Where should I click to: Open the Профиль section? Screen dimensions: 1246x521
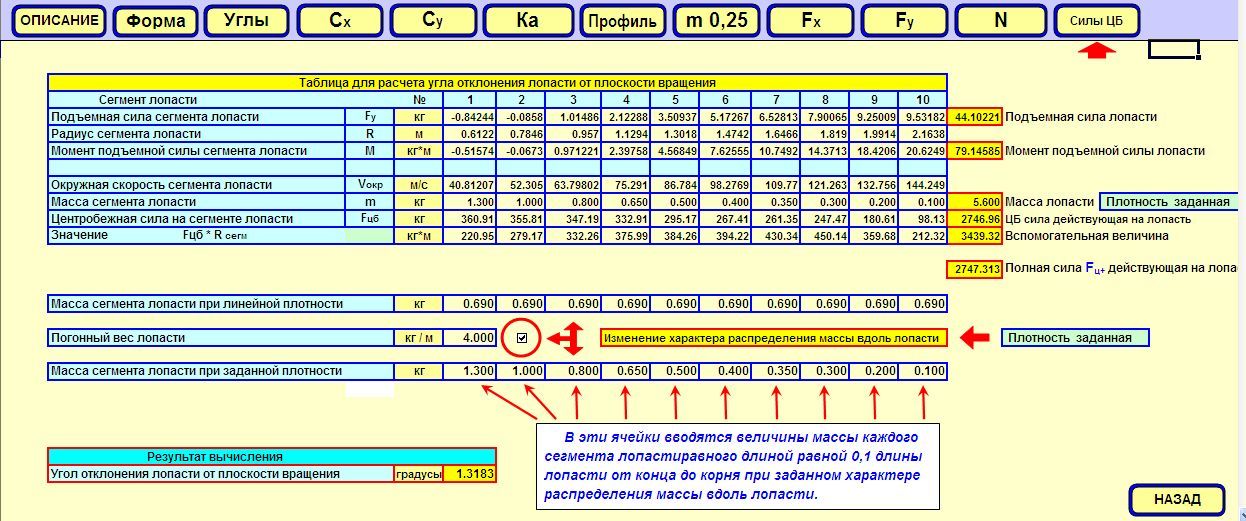coord(622,21)
